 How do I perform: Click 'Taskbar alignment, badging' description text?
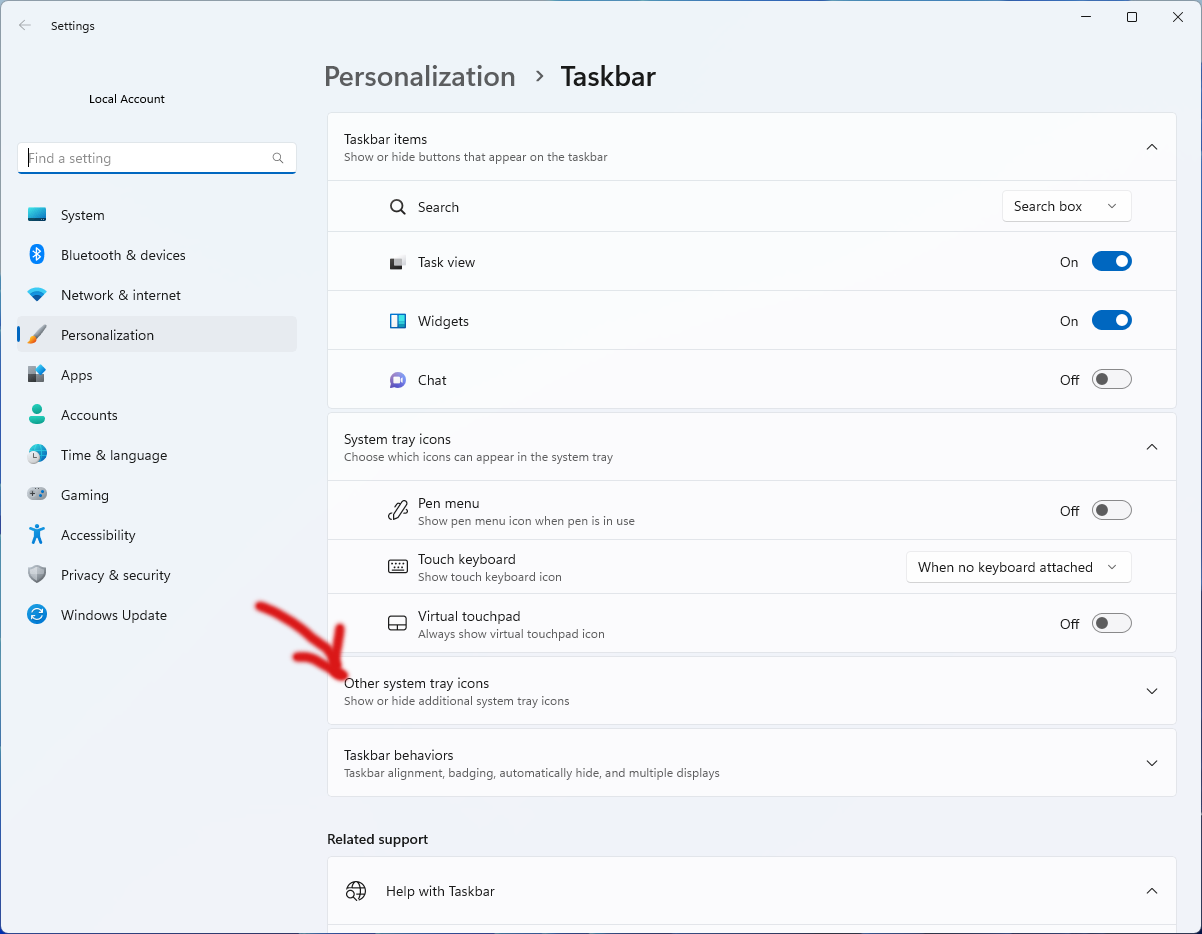coord(532,773)
